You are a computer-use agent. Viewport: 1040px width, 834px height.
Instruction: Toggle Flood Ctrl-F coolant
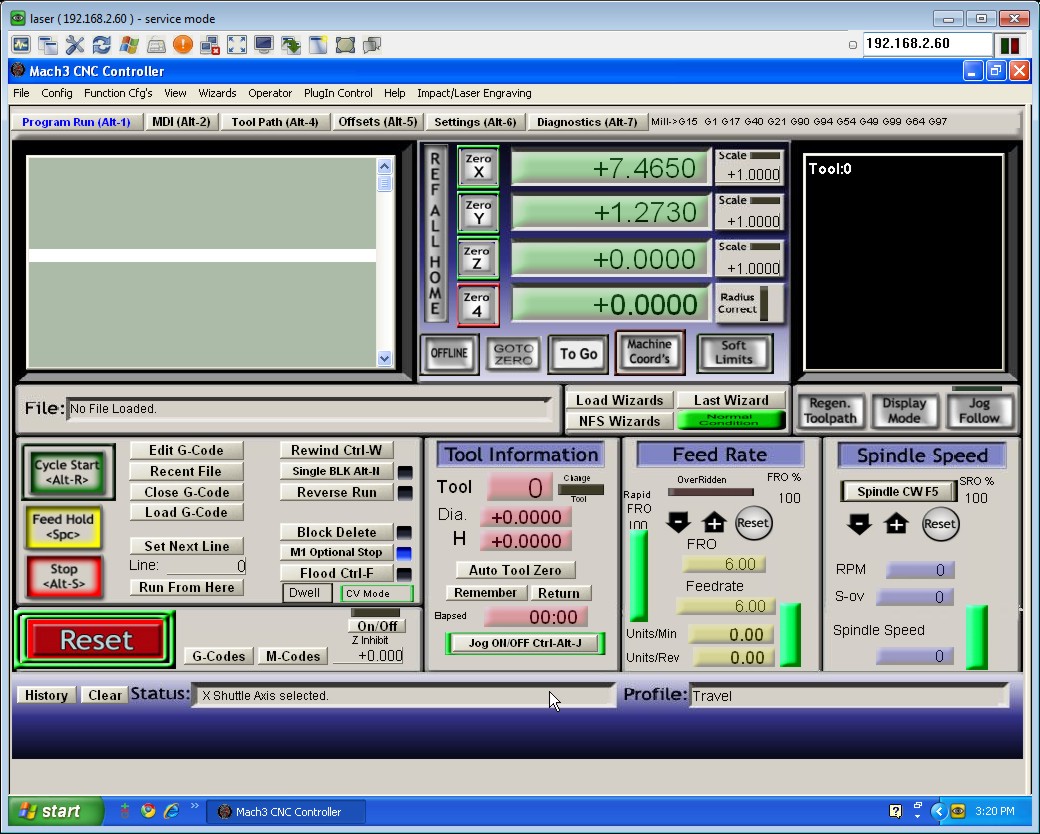click(x=336, y=573)
